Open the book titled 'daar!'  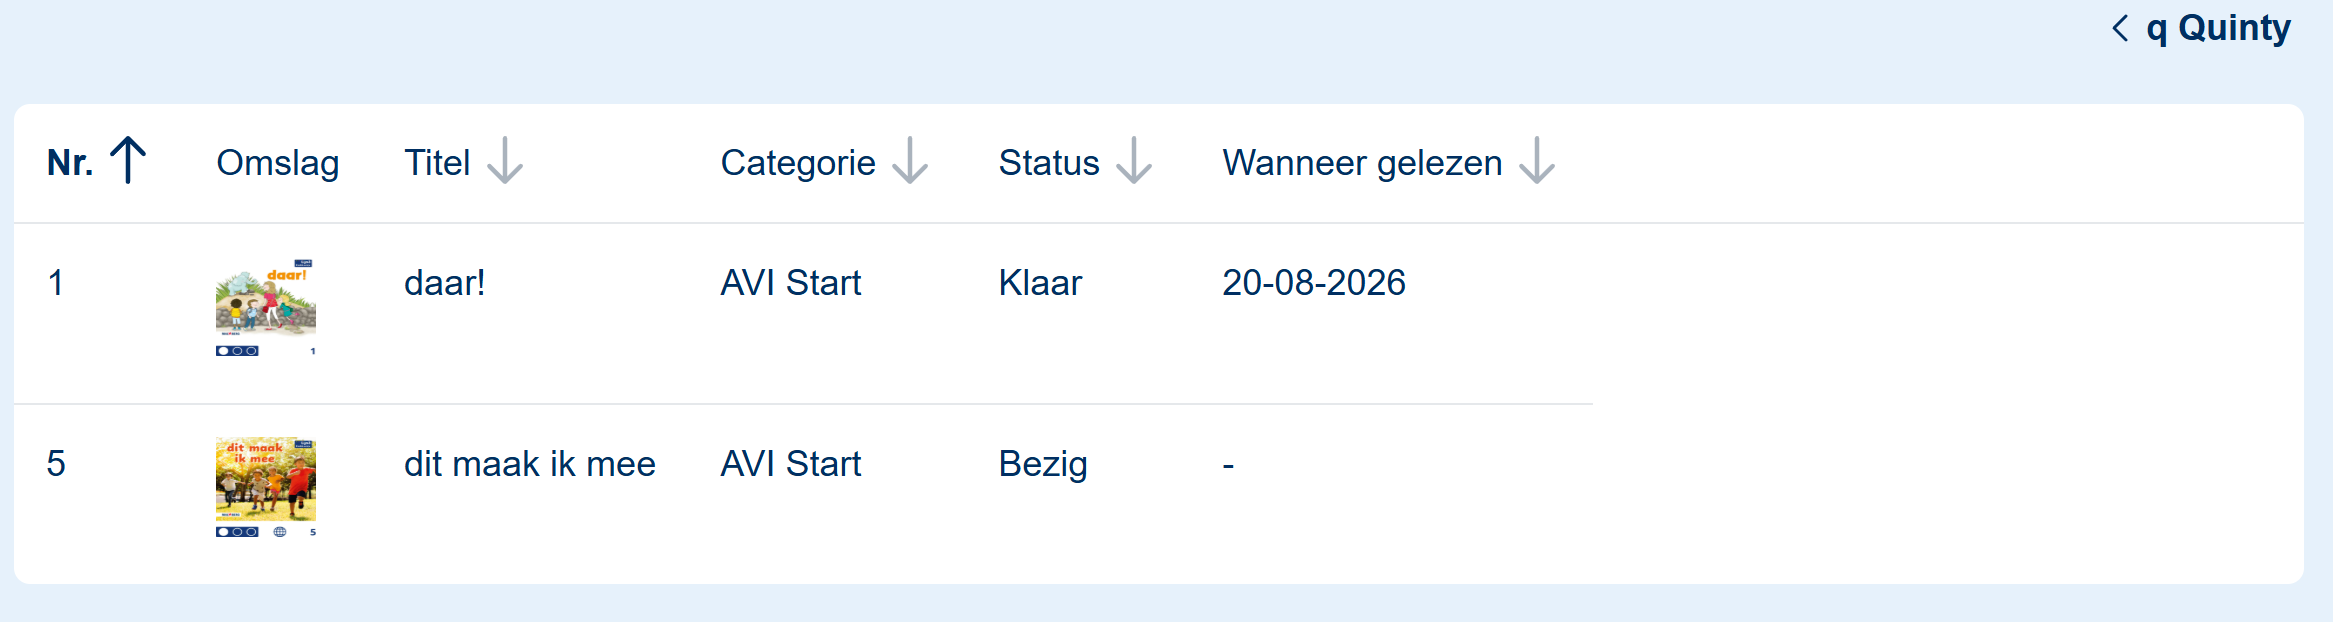point(445,283)
